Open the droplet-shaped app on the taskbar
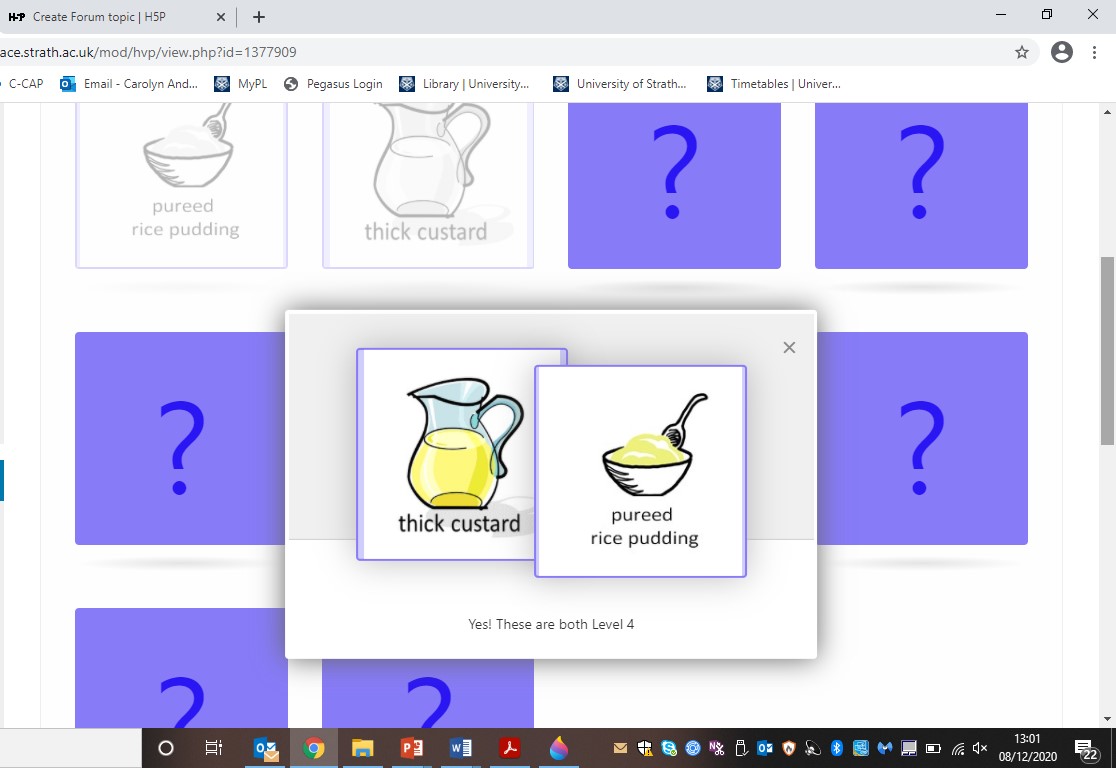Screen dimensions: 1116x768 (559, 748)
